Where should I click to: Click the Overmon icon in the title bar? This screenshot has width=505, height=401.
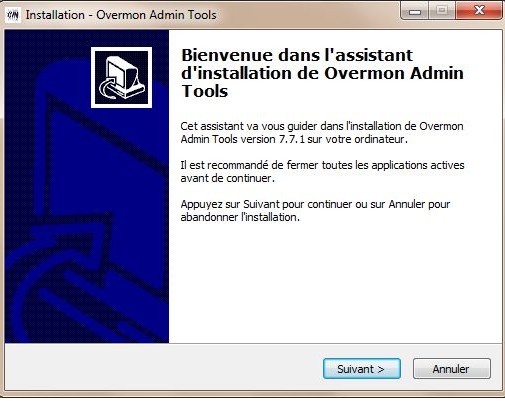coord(13,15)
